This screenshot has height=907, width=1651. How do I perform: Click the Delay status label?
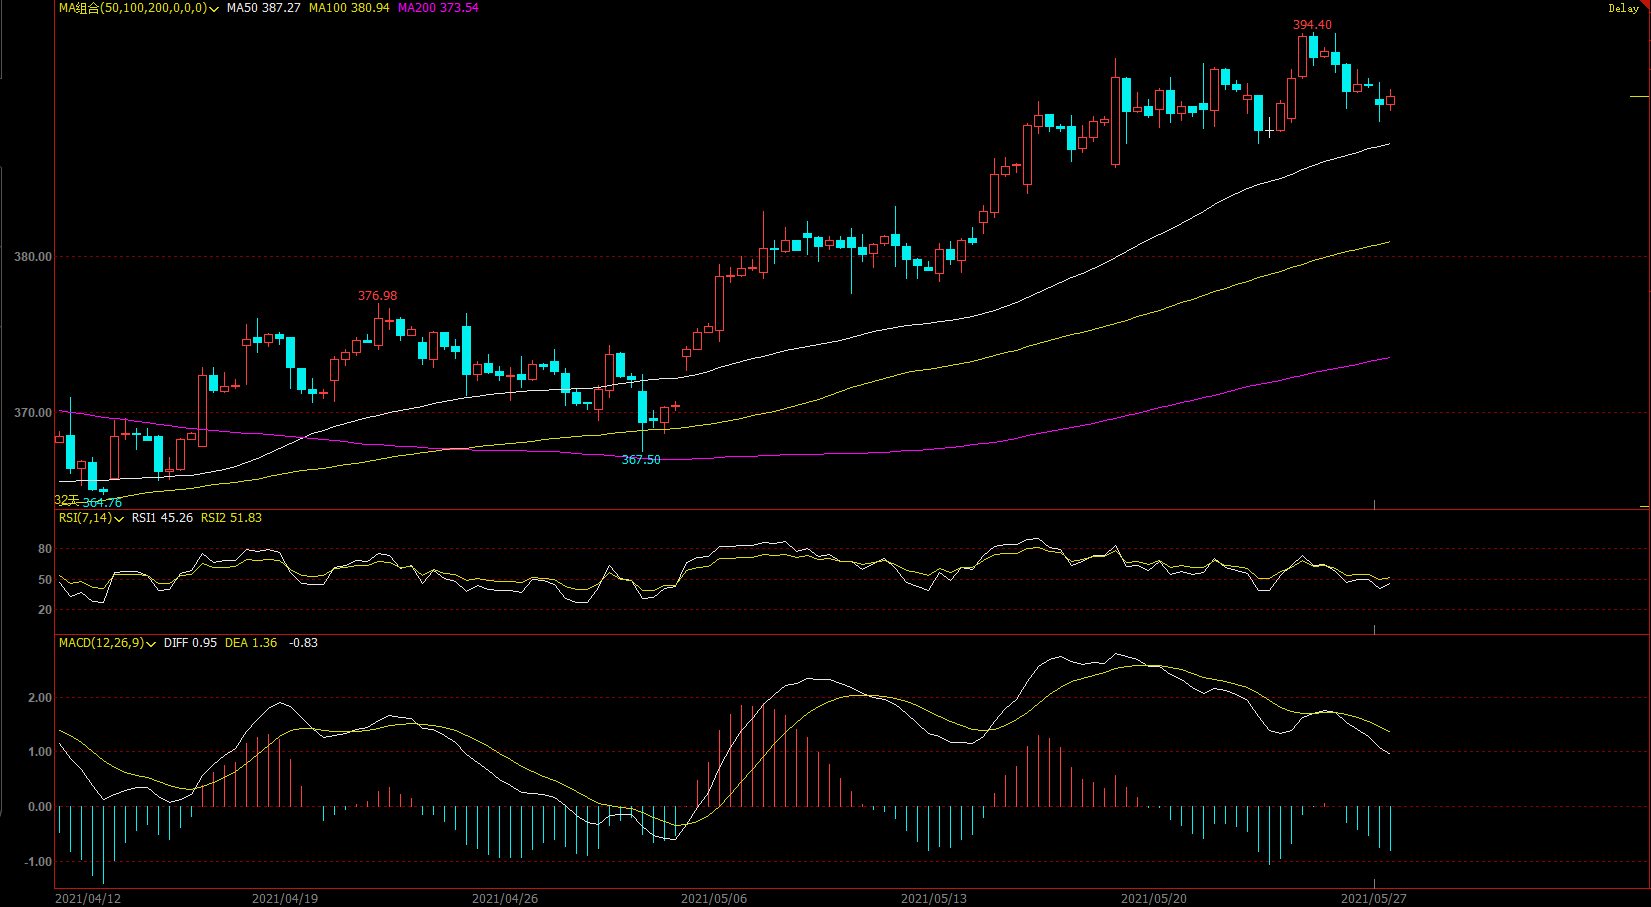pyautogui.click(x=1623, y=8)
